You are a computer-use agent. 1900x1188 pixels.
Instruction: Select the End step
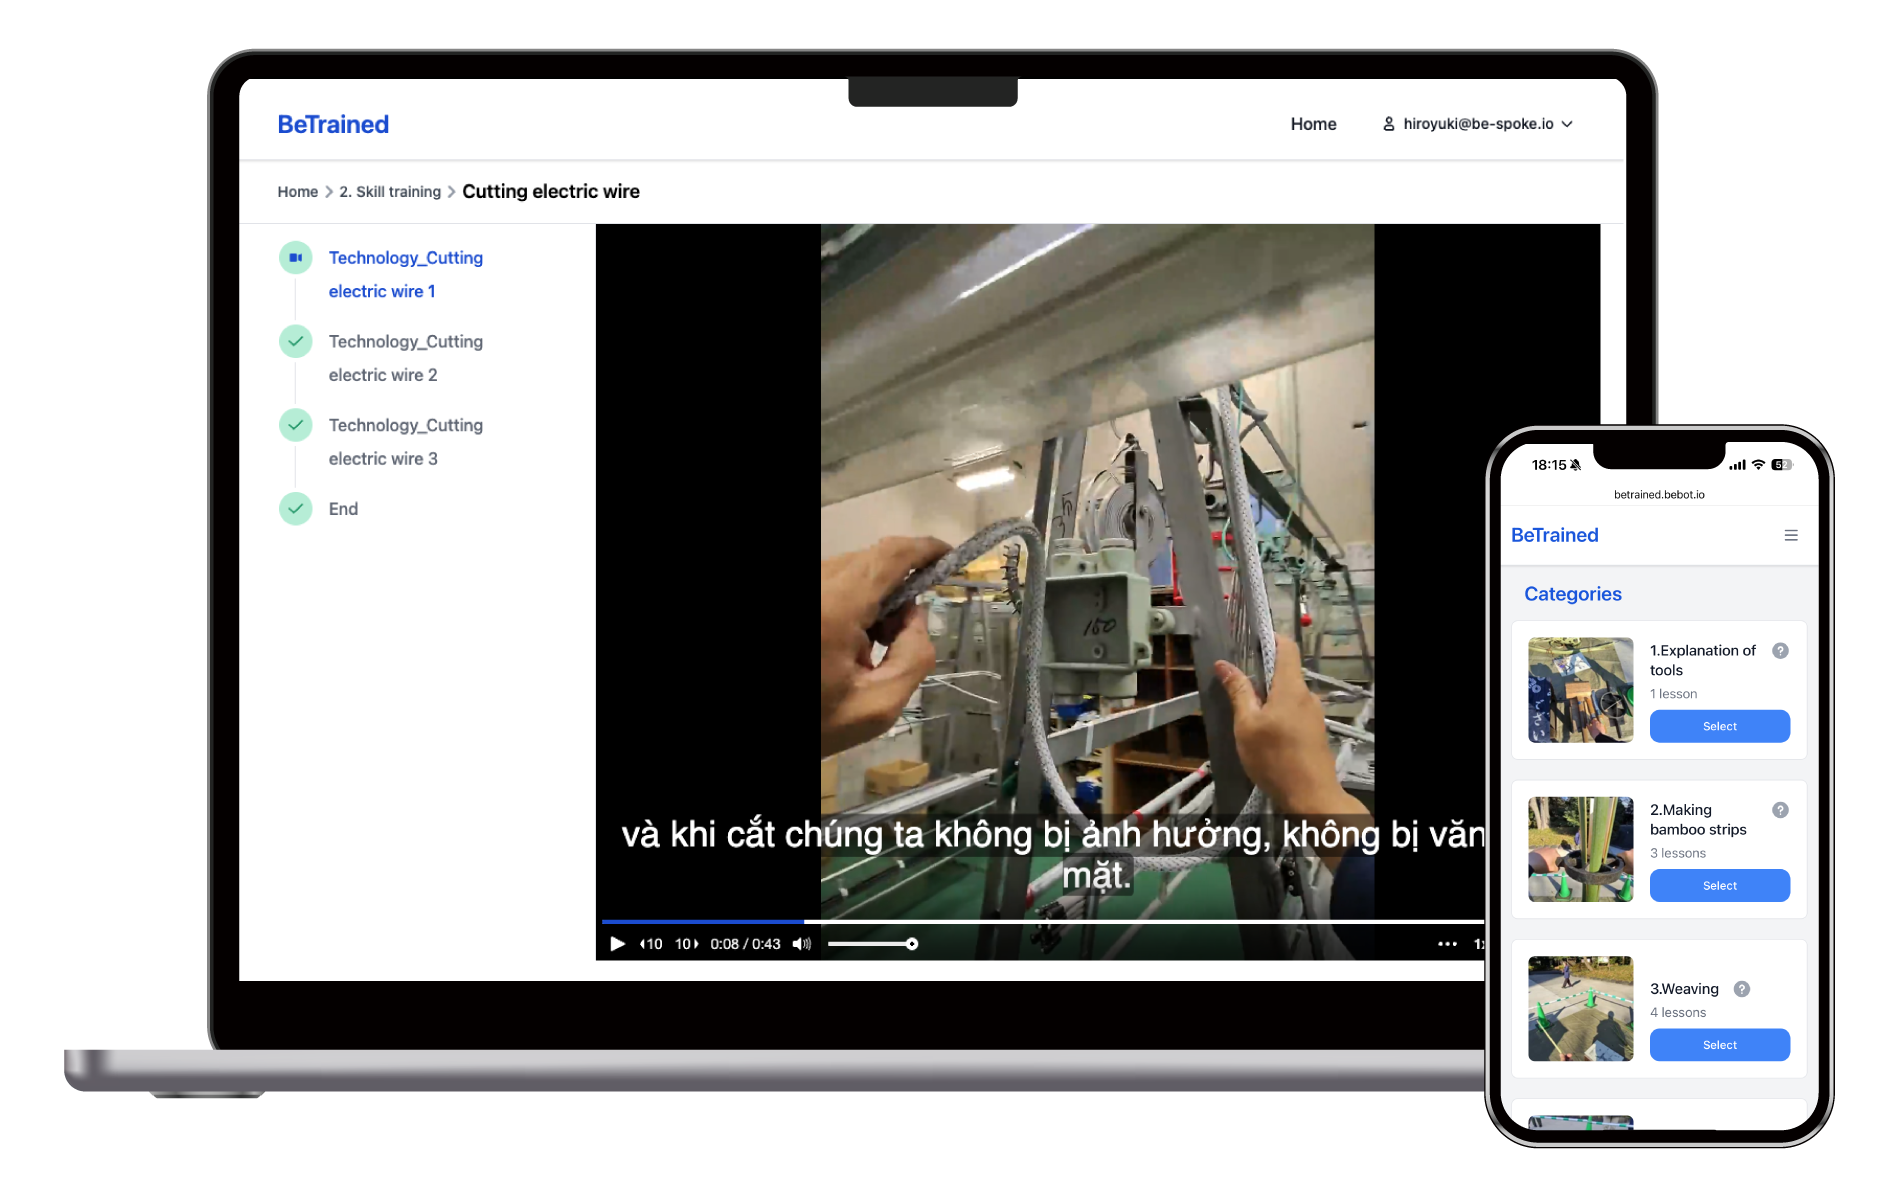coord(343,509)
